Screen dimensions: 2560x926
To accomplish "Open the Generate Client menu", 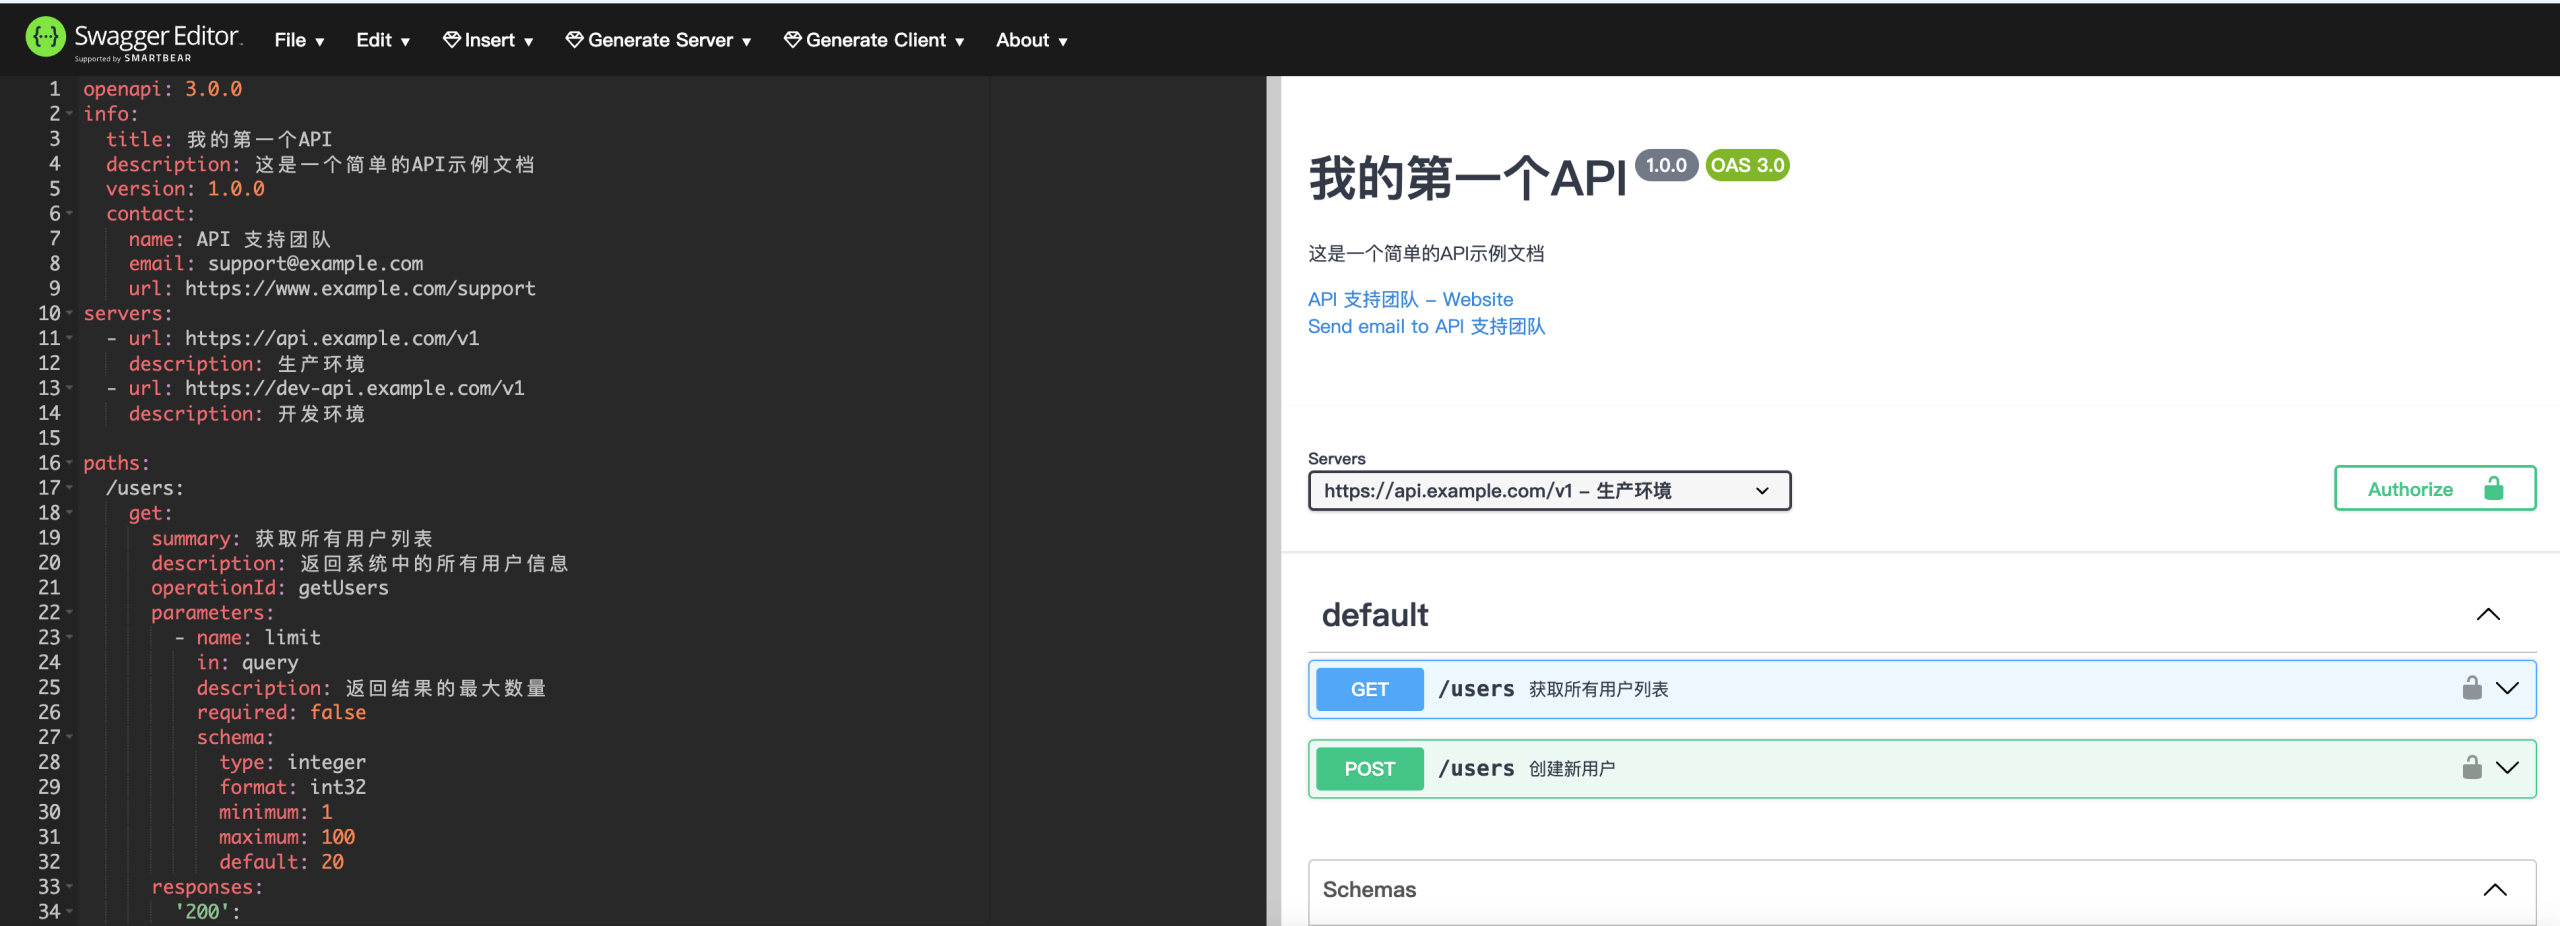I will pyautogui.click(x=874, y=40).
